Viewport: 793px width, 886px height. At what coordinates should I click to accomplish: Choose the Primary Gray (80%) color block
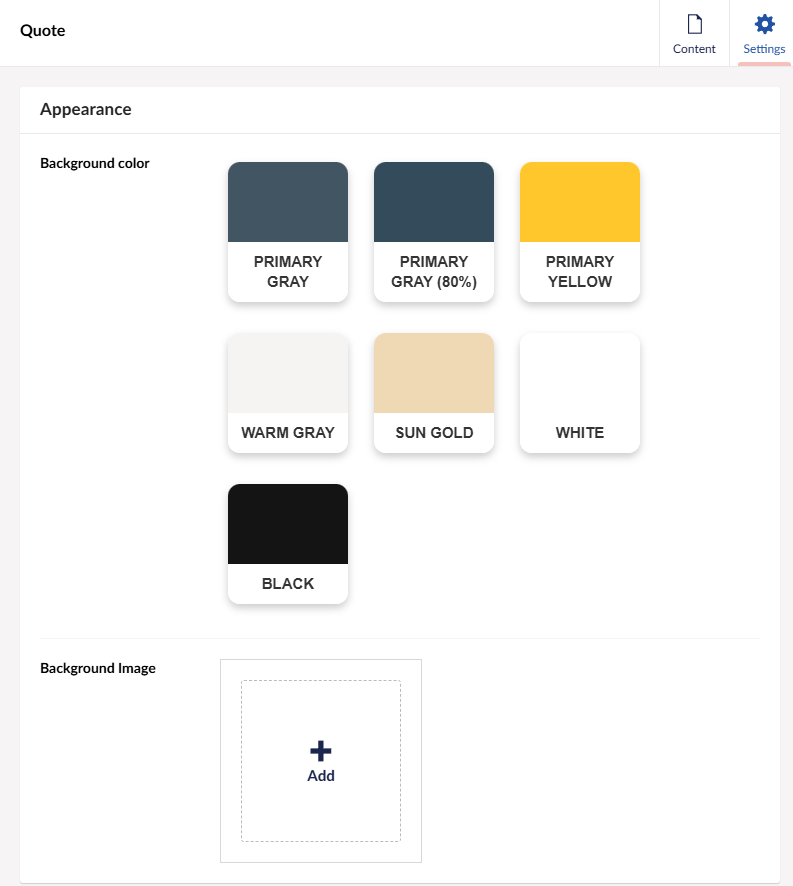pos(434,203)
